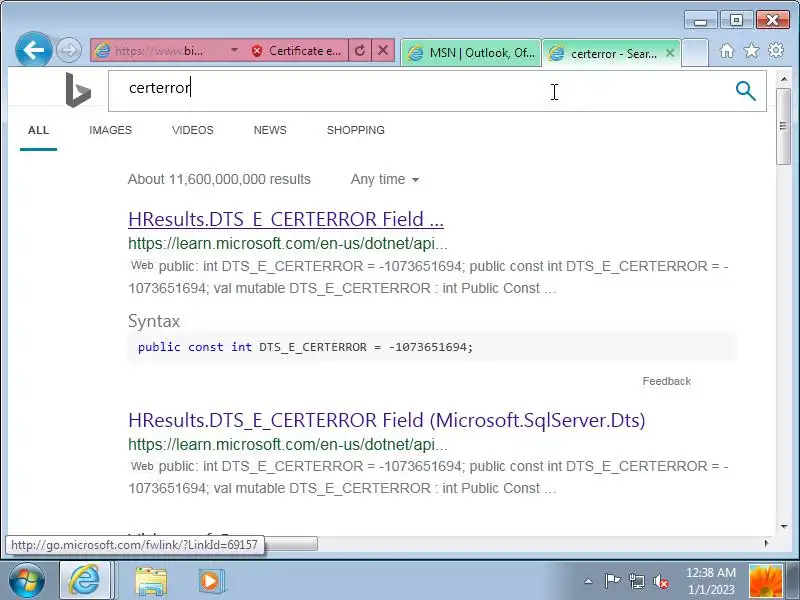Open Action Center flag icon
Screen dimensions: 800x600
[612, 581]
